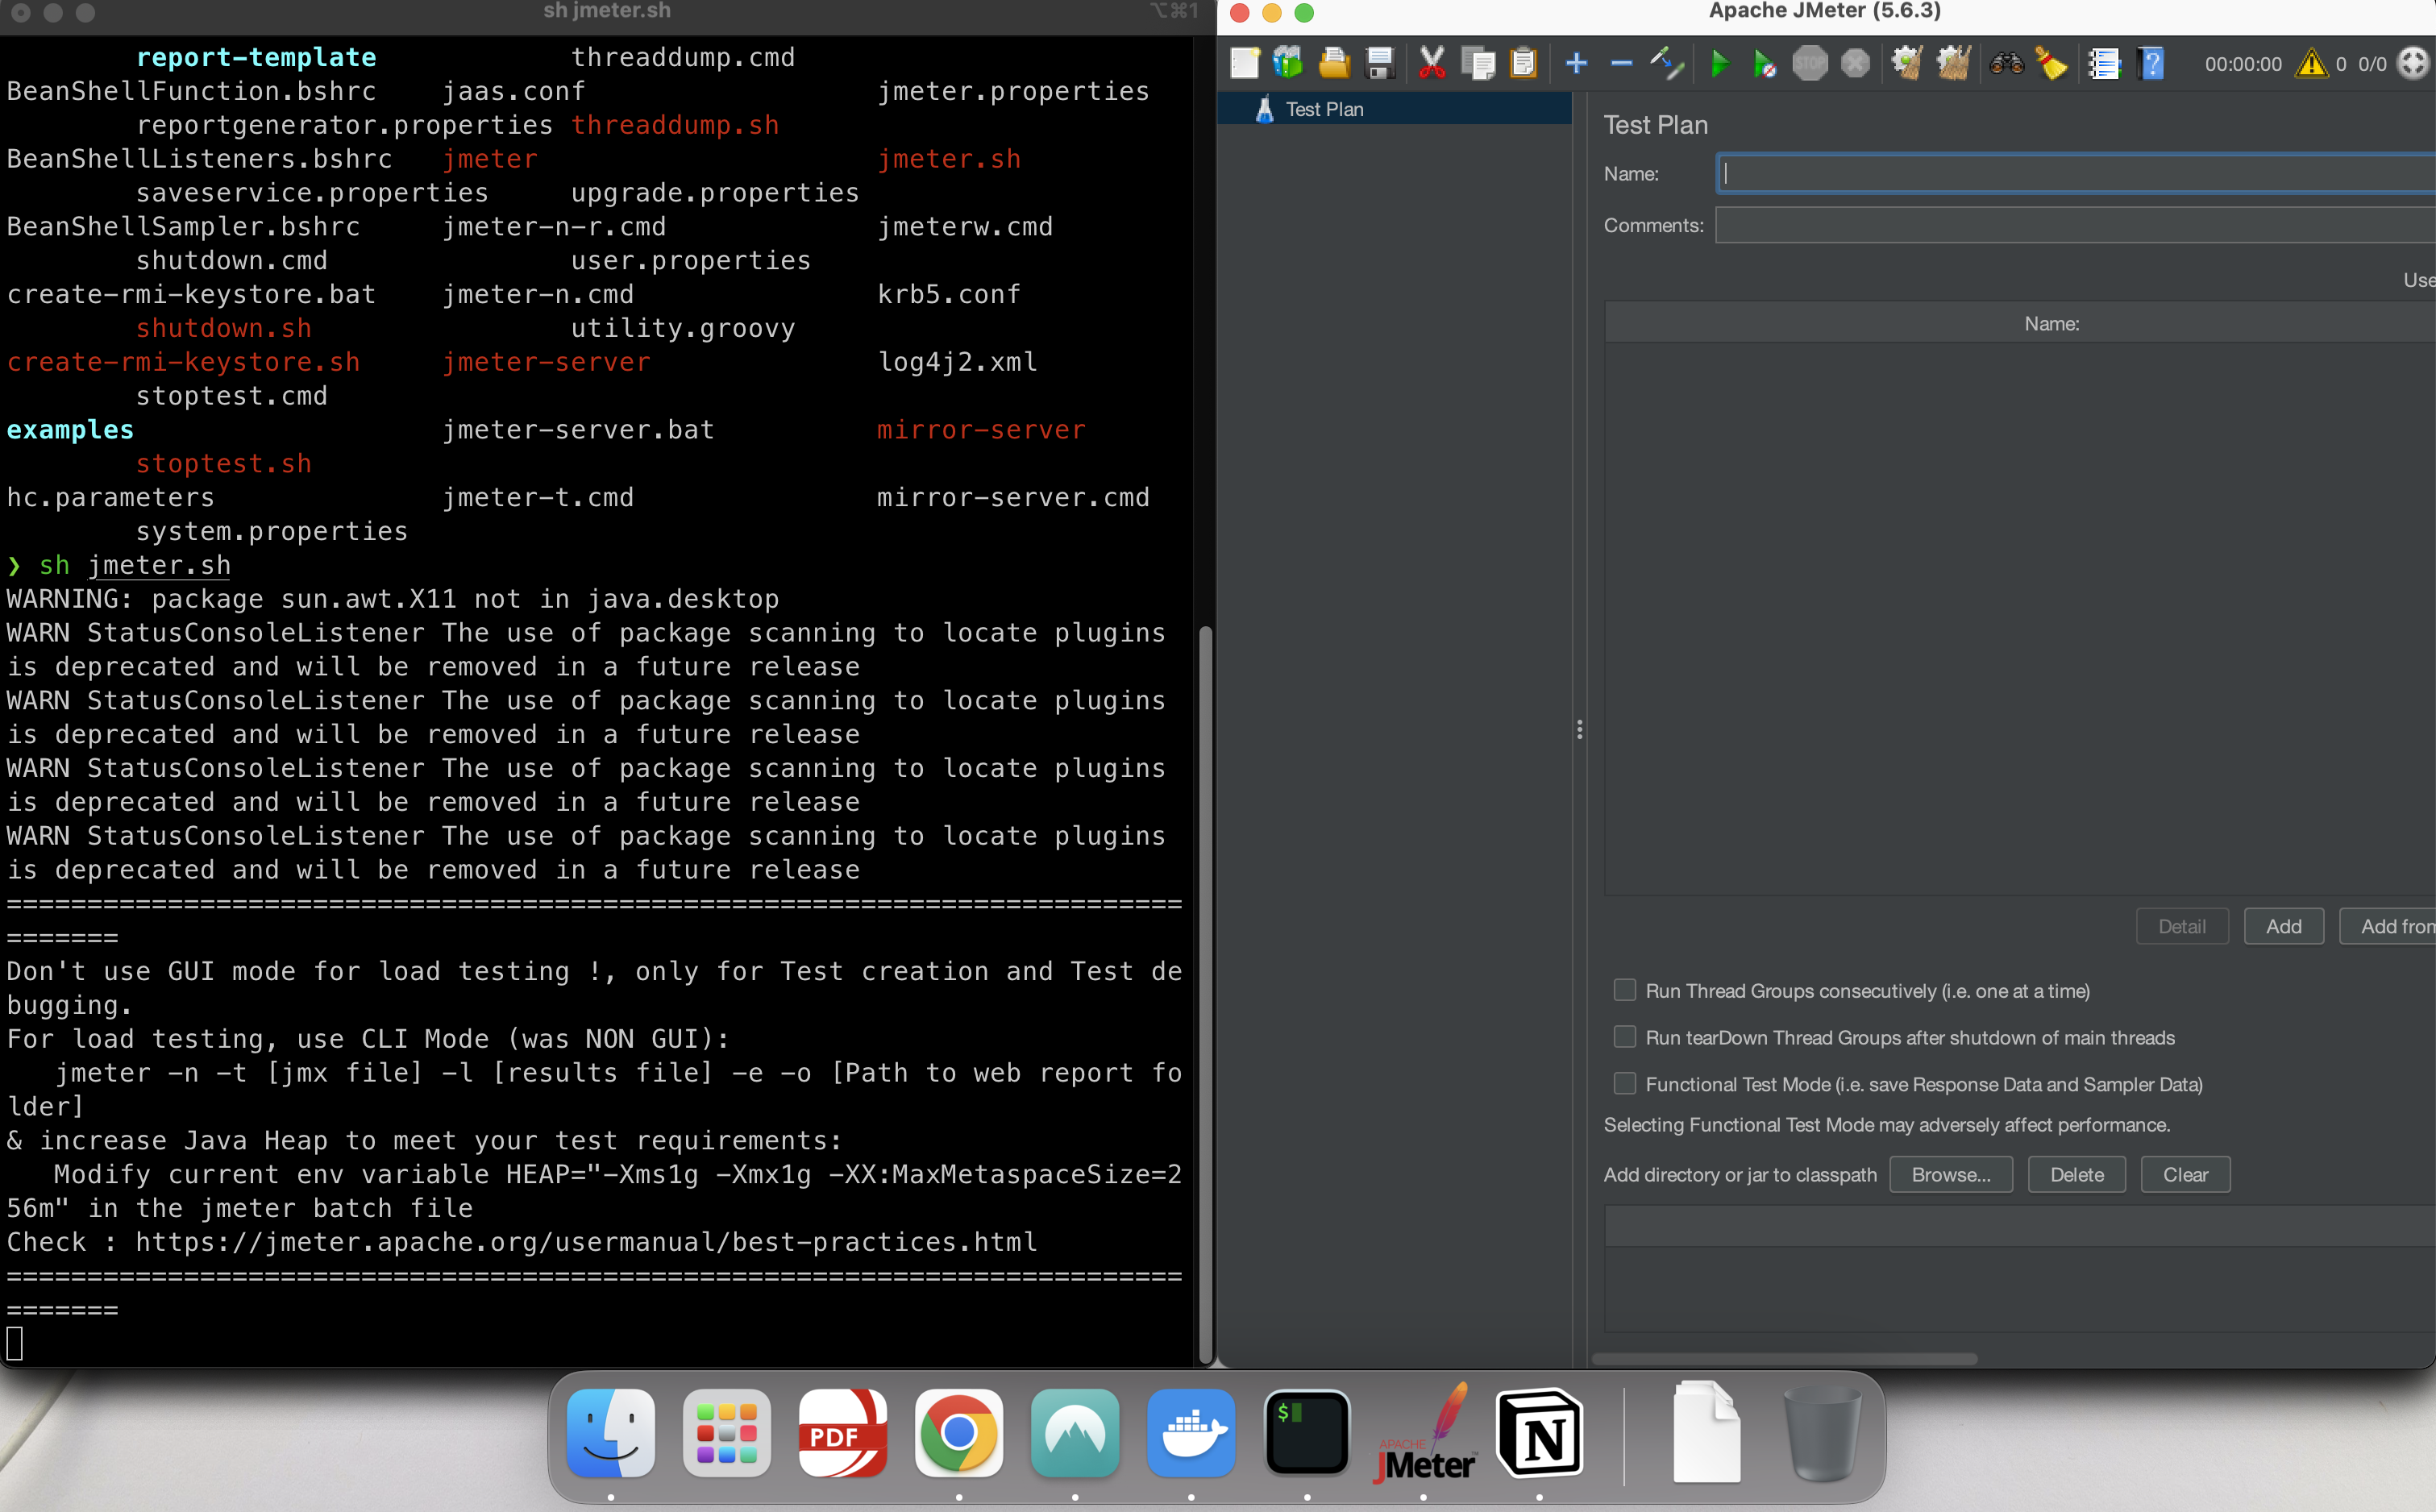Click the Test Plan Name input field
The image size is (2436, 1512).
pos(2076,173)
